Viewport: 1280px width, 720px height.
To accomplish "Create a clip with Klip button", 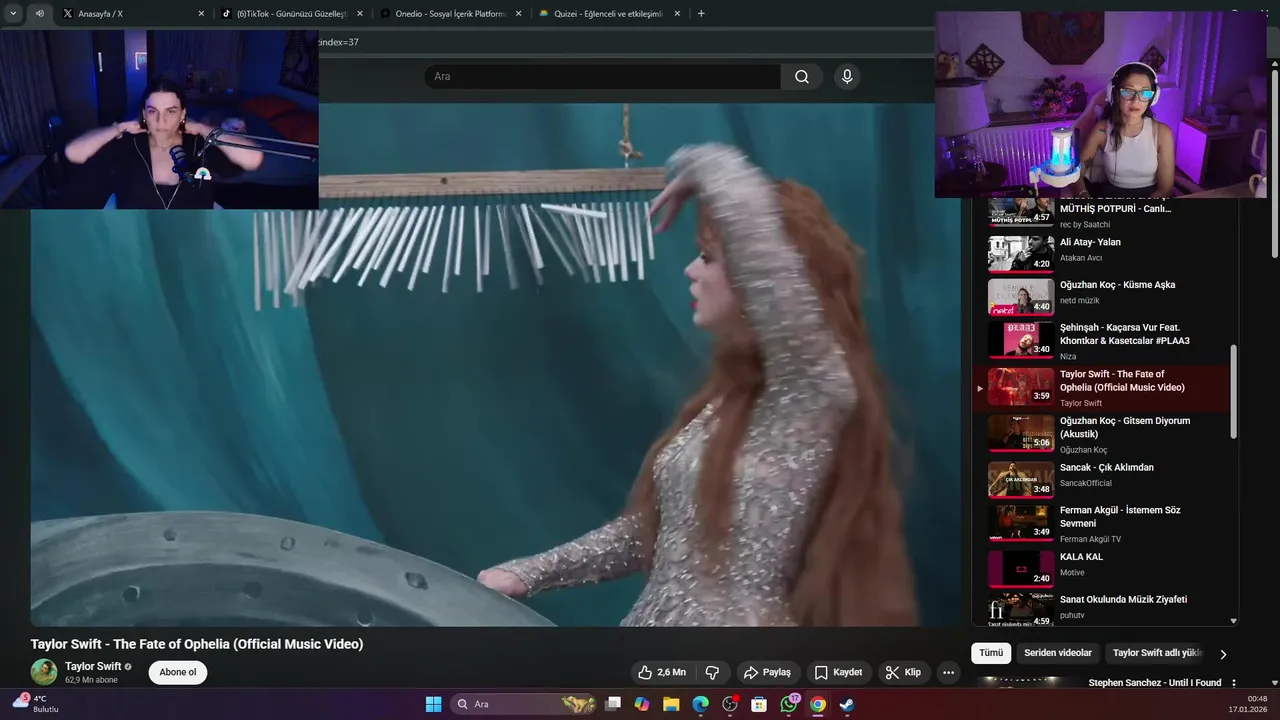I will tap(903, 672).
